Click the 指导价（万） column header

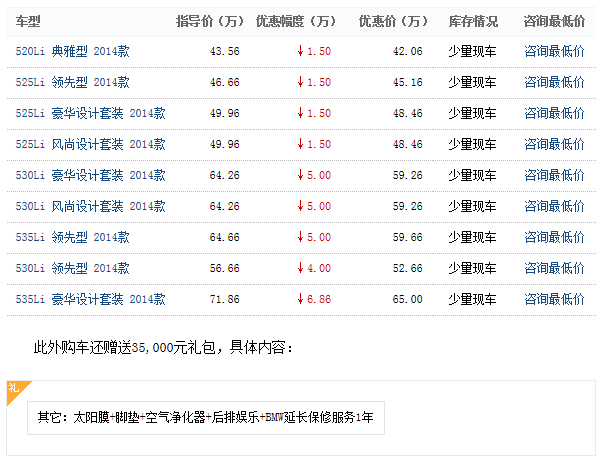pos(210,21)
